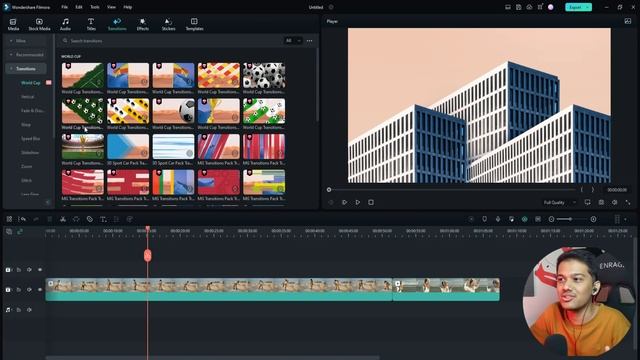
Task: Open the Export dropdown arrow
Action: click(x=588, y=7)
